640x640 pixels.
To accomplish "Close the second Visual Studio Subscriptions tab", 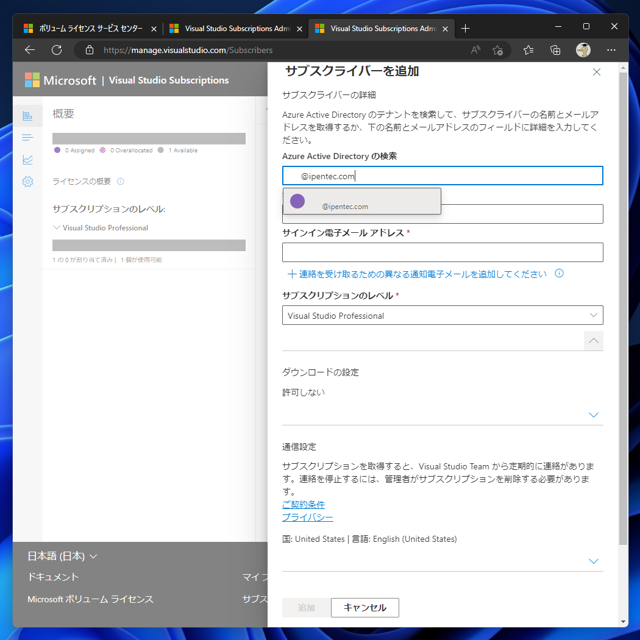I will 299,29.
